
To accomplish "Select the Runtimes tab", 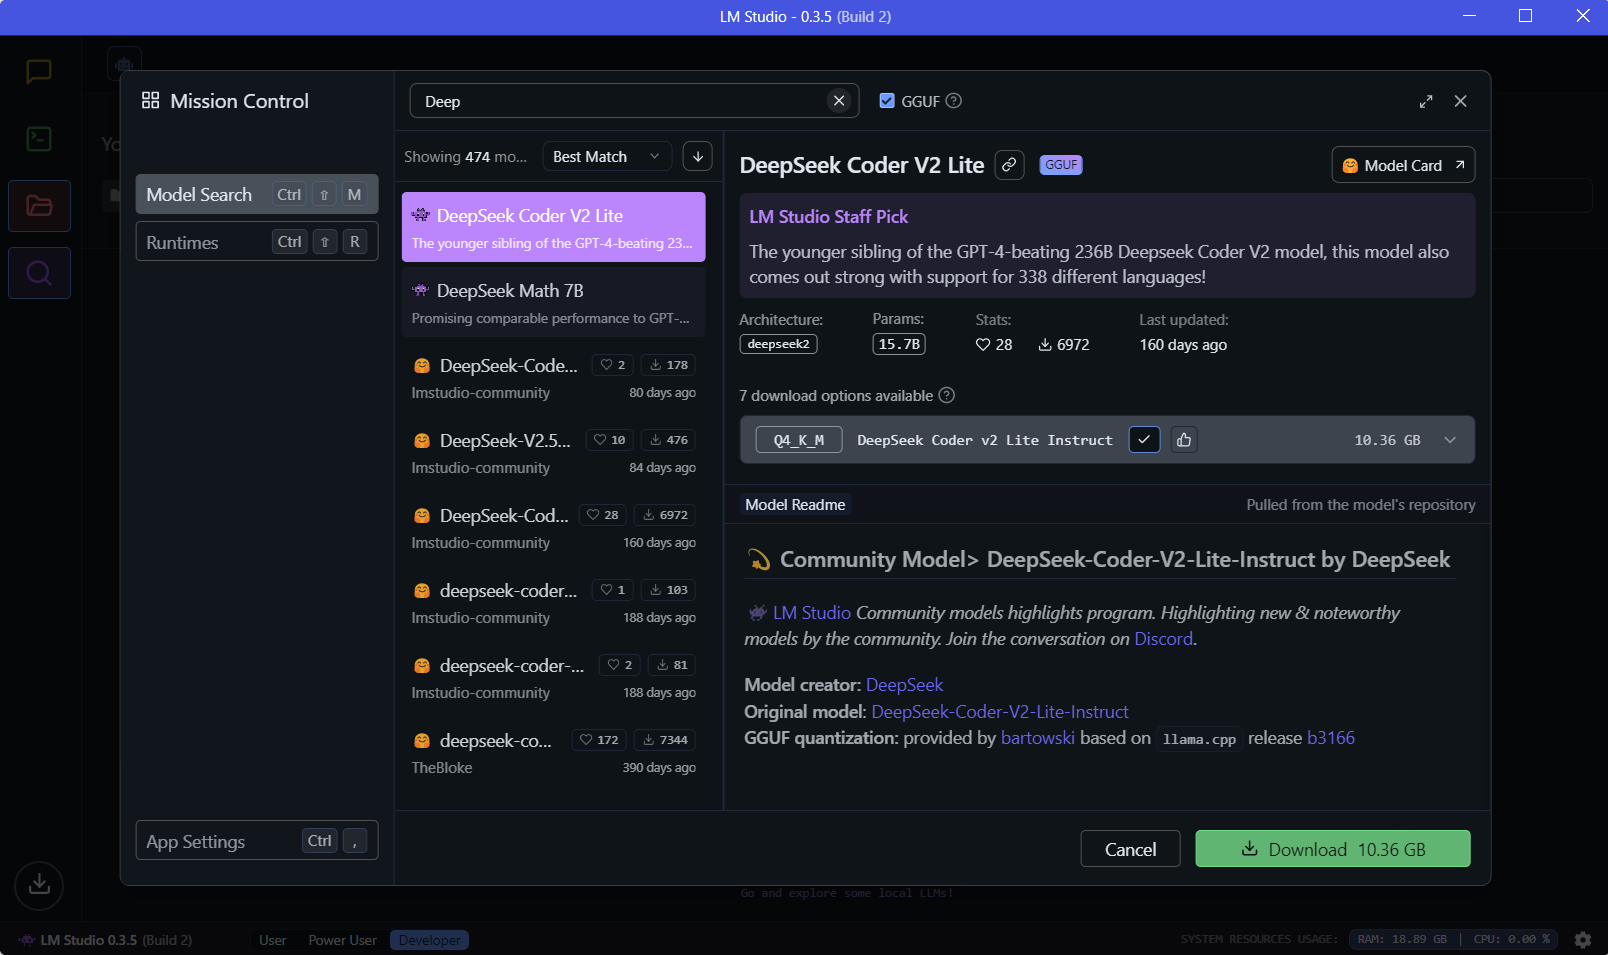I will pyautogui.click(x=256, y=242).
